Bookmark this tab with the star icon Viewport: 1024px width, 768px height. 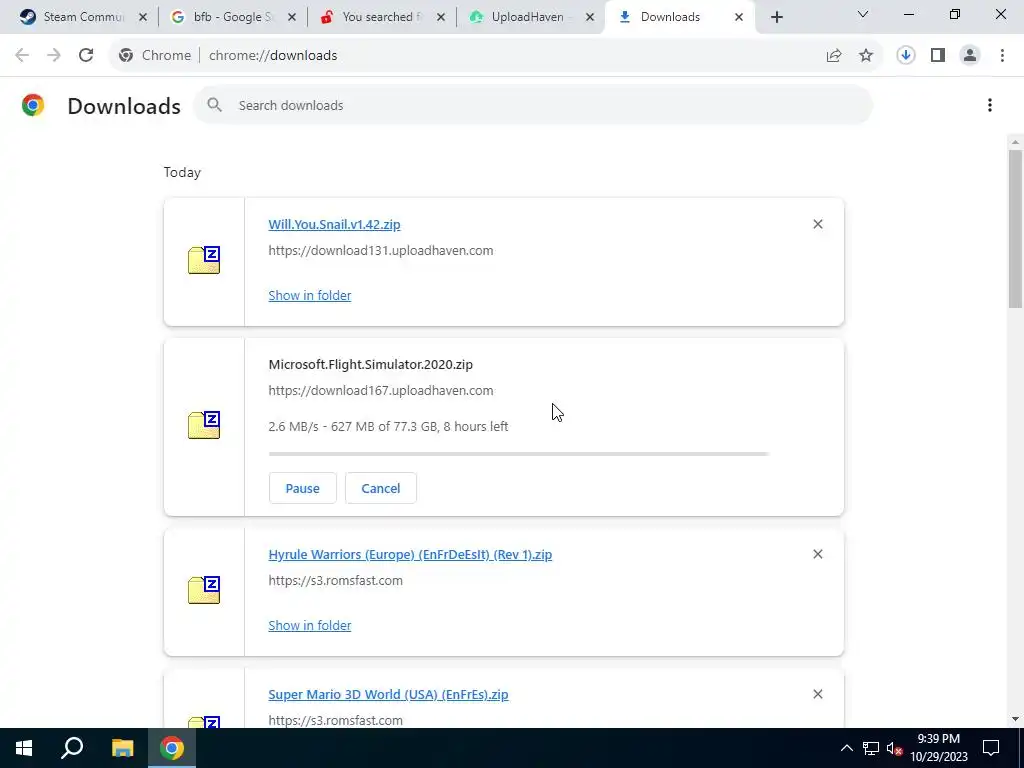(866, 56)
